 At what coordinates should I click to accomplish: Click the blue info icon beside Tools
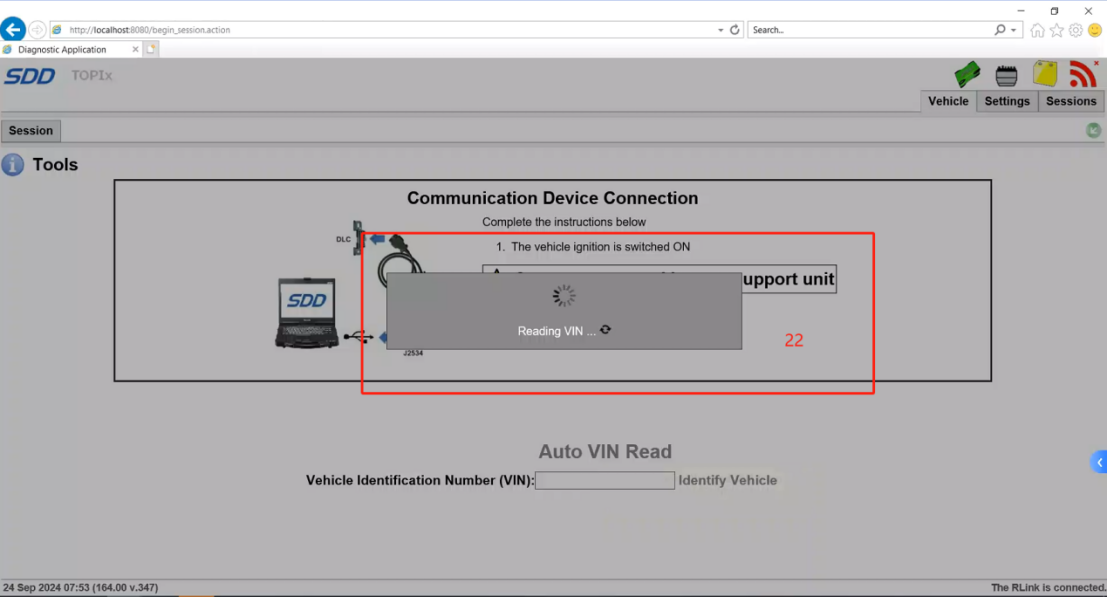13,165
